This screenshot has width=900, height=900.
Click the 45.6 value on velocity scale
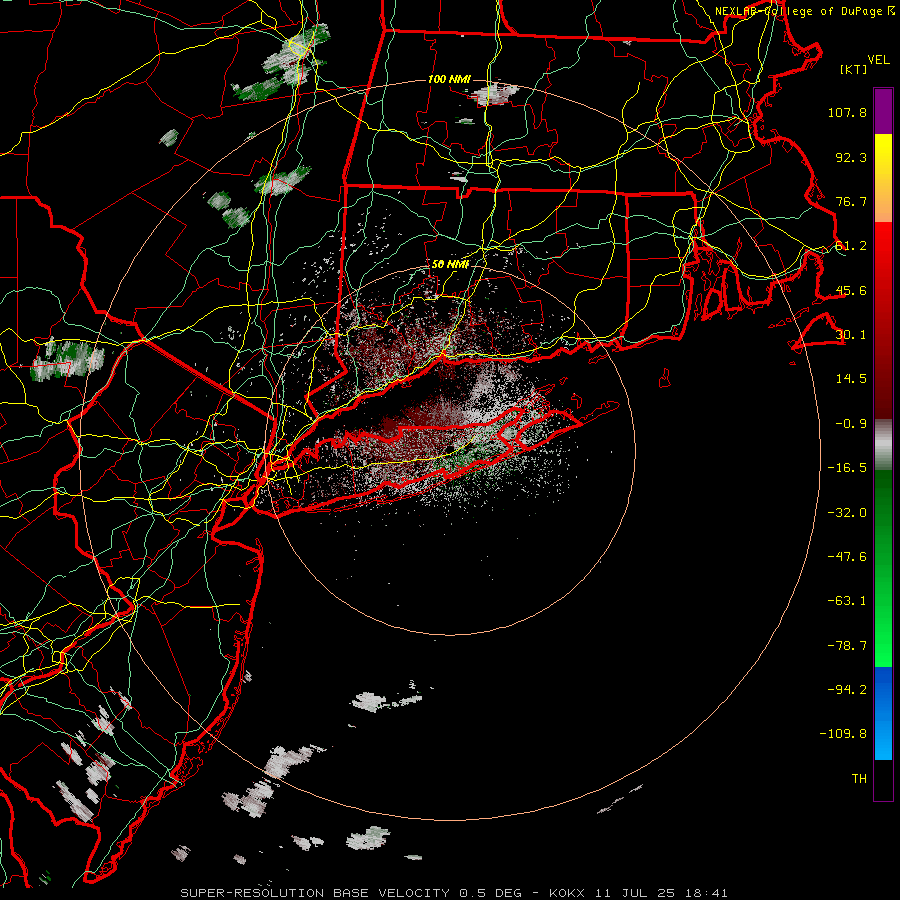click(x=851, y=290)
